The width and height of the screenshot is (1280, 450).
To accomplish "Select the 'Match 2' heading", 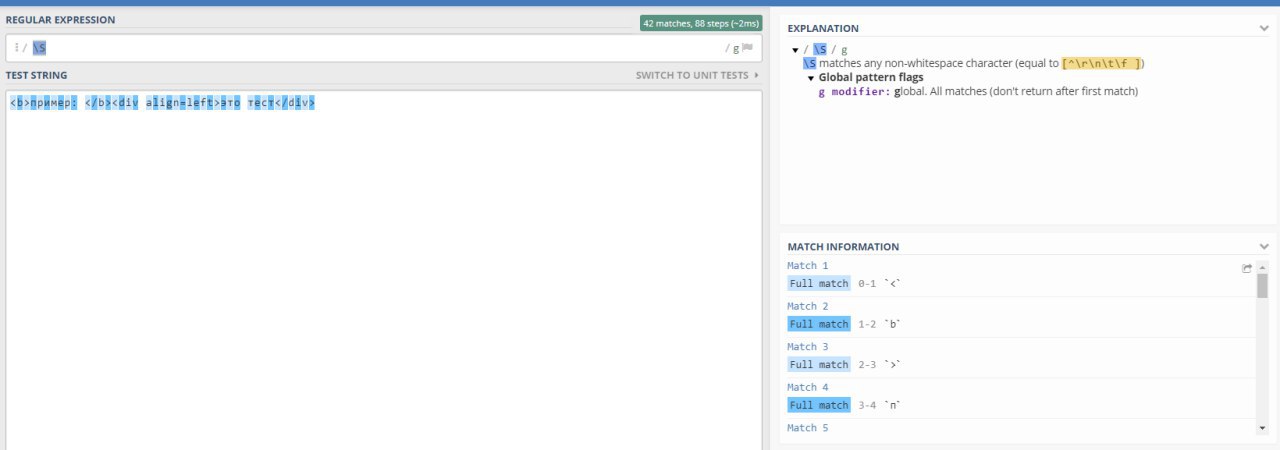I will (x=808, y=306).
